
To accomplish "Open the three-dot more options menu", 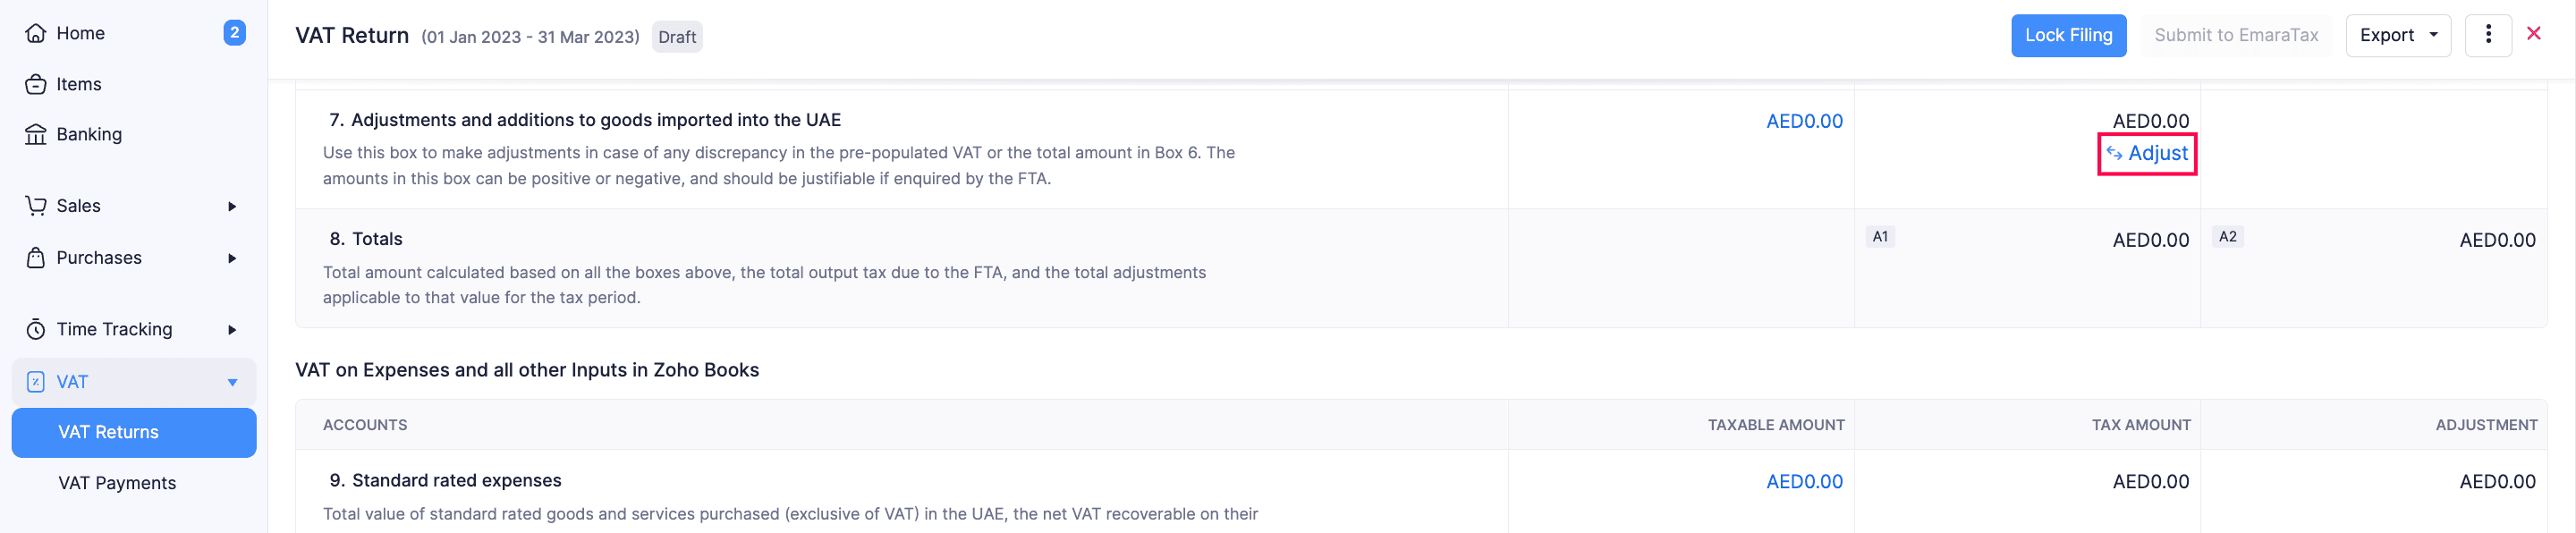I will [x=2488, y=36].
